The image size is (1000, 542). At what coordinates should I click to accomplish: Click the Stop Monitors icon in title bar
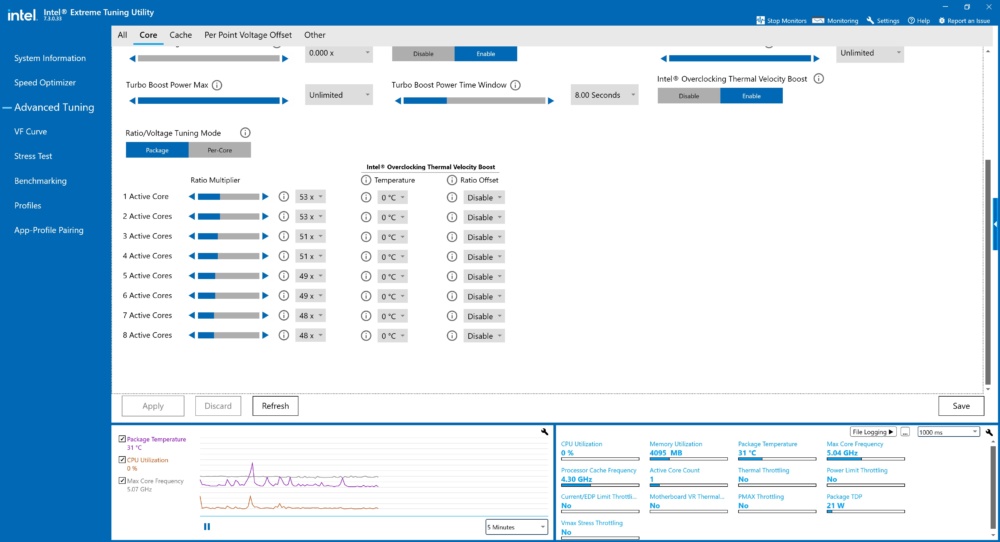pos(760,20)
